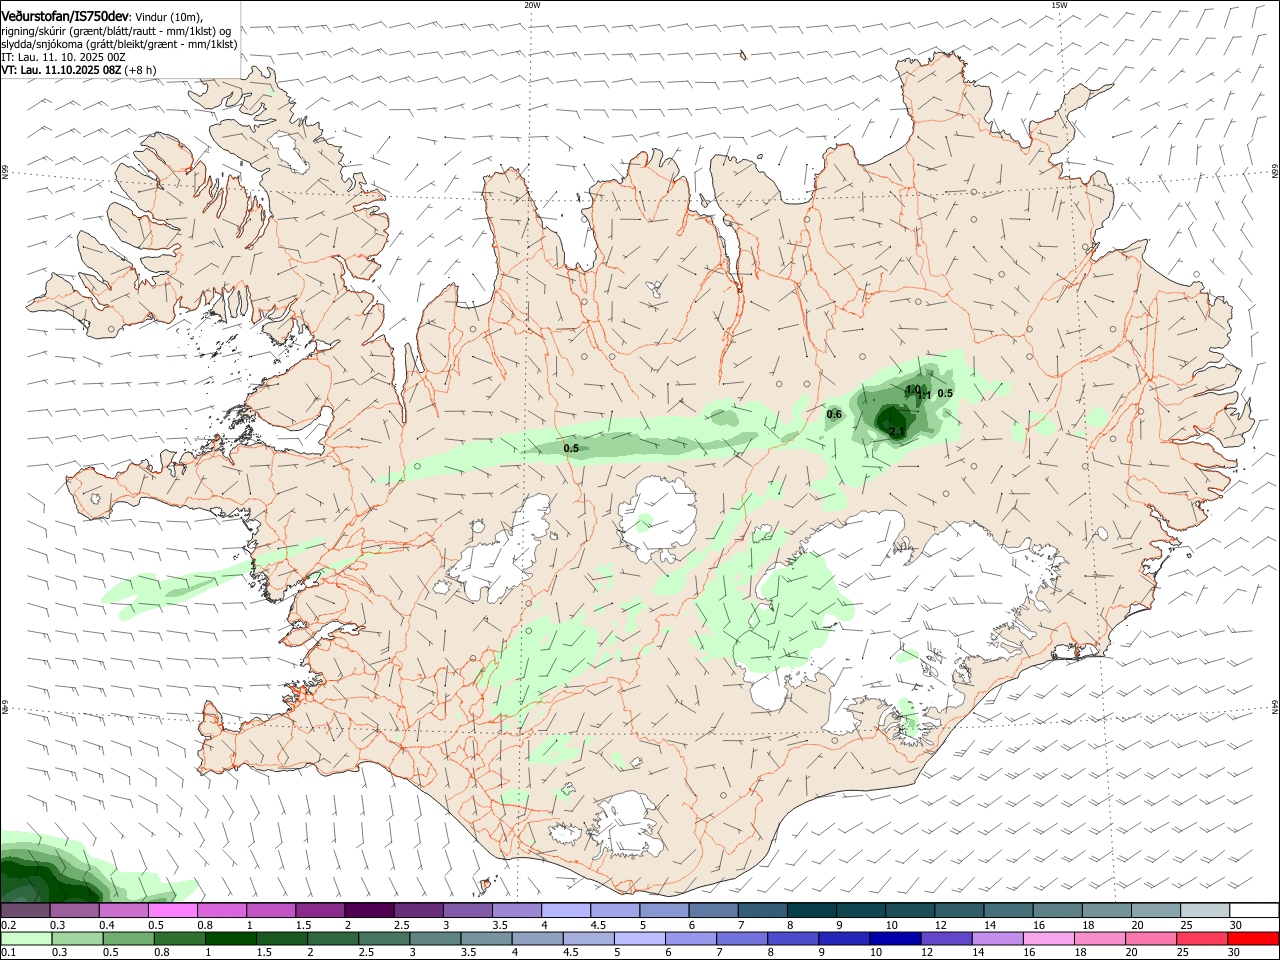Click the 0.5 label beside the 1.1 value

[945, 393]
